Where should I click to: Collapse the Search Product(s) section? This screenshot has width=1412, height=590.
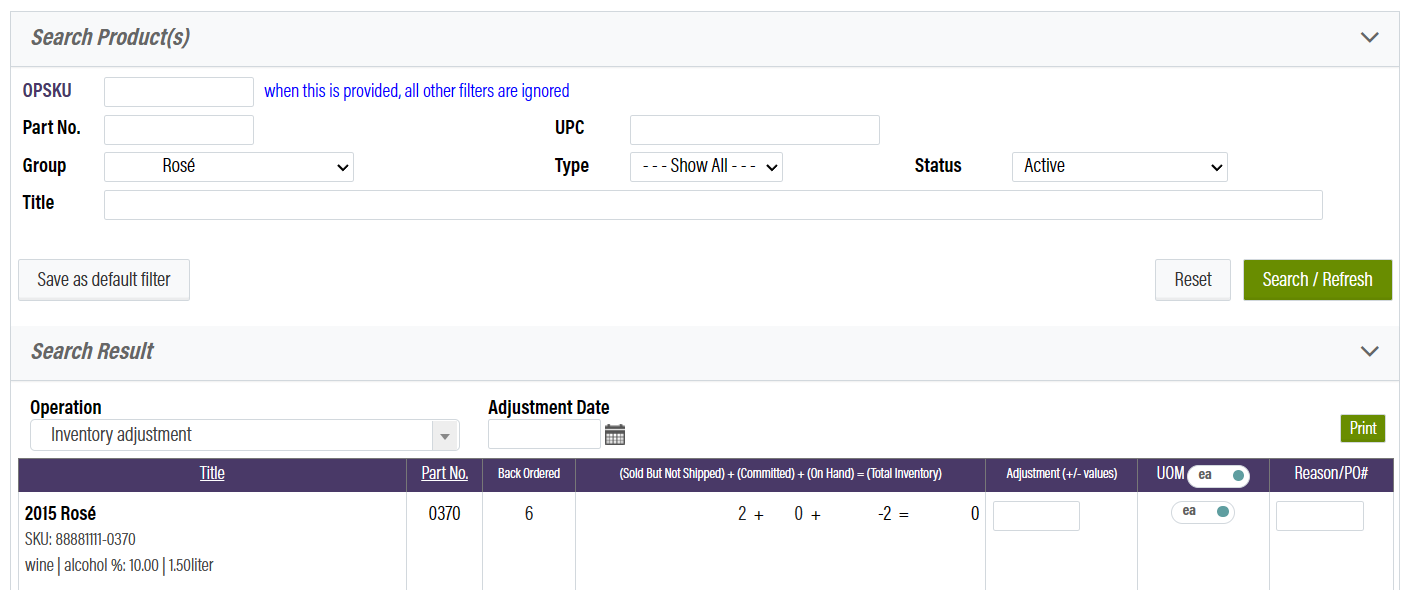click(1369, 37)
